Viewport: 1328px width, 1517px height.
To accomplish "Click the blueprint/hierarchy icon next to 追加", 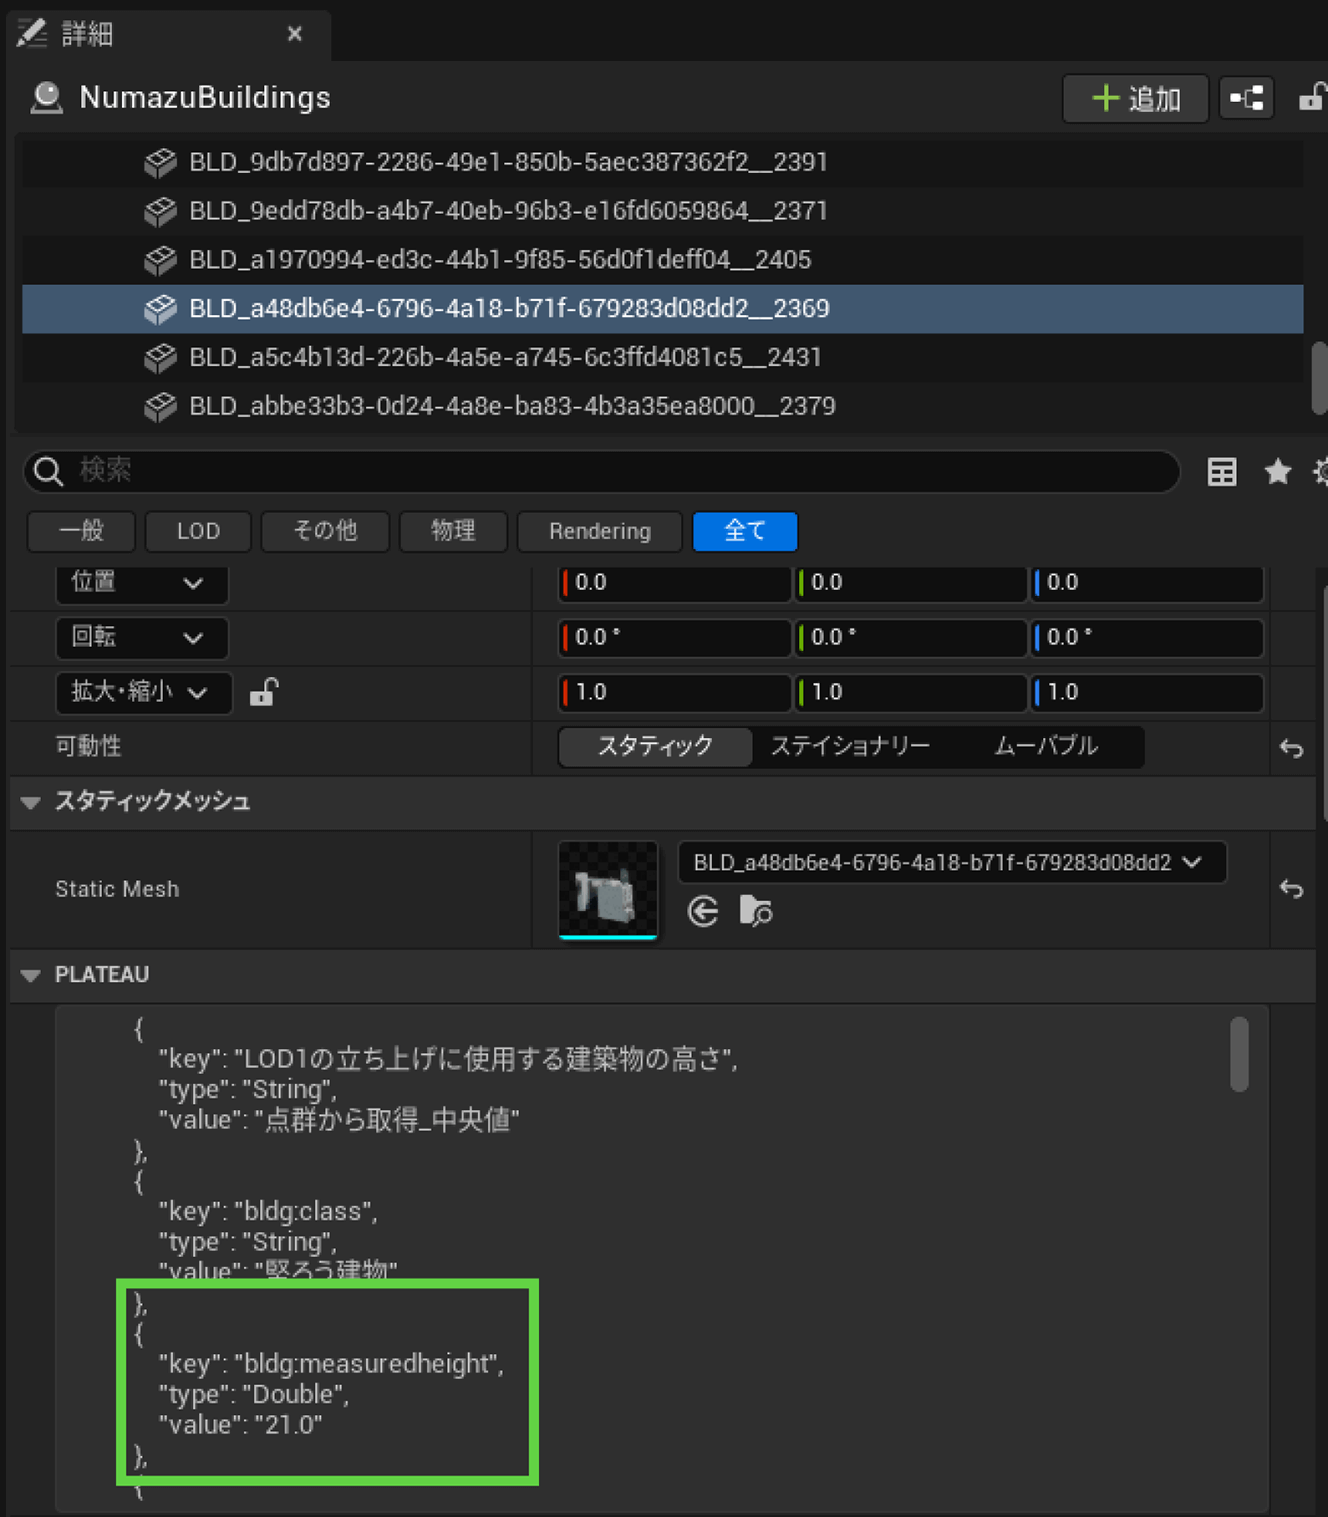I will coord(1246,98).
